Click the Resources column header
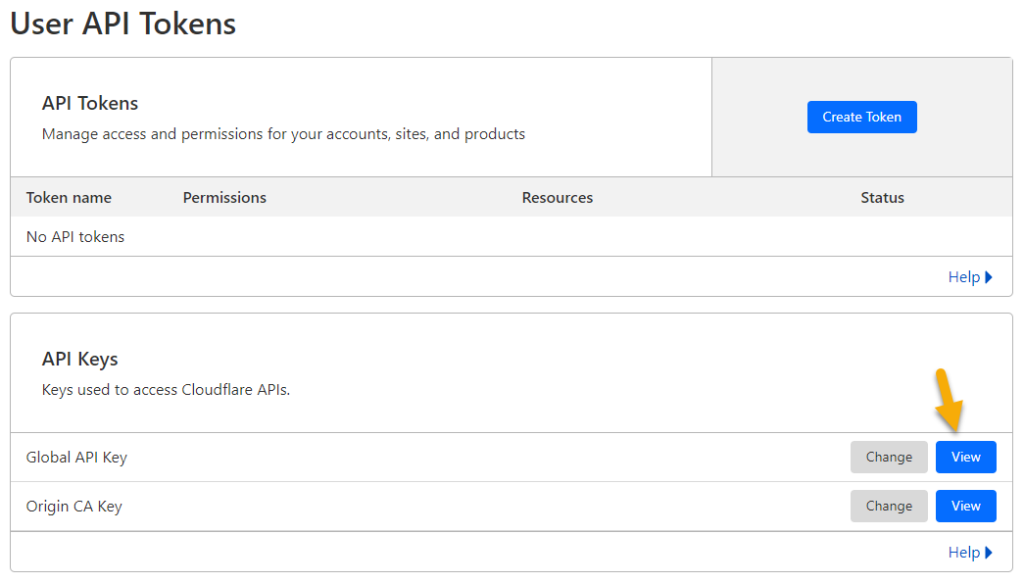This screenshot has height=583, width=1024. [x=557, y=198]
